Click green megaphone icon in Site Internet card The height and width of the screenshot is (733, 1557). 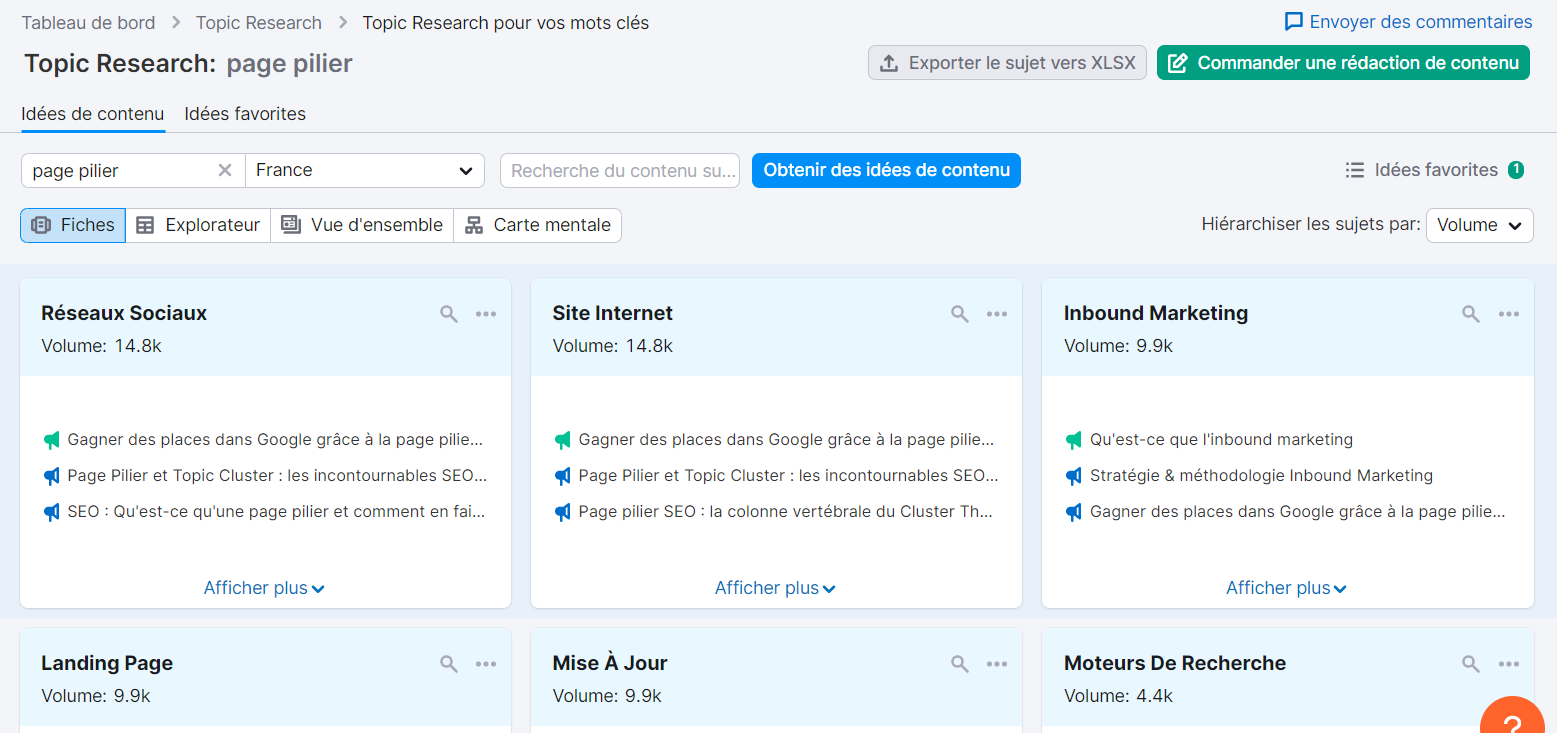click(x=562, y=440)
